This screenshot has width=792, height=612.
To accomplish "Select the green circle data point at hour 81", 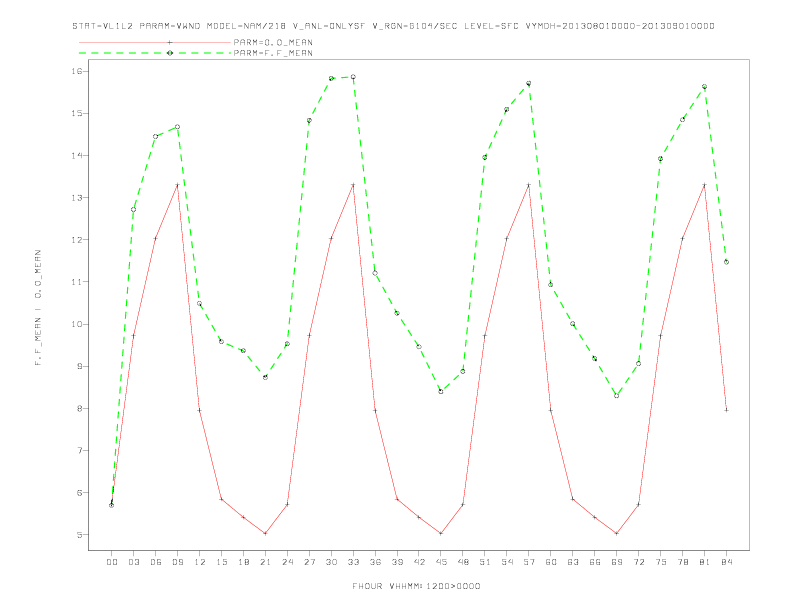I will tap(705, 87).
